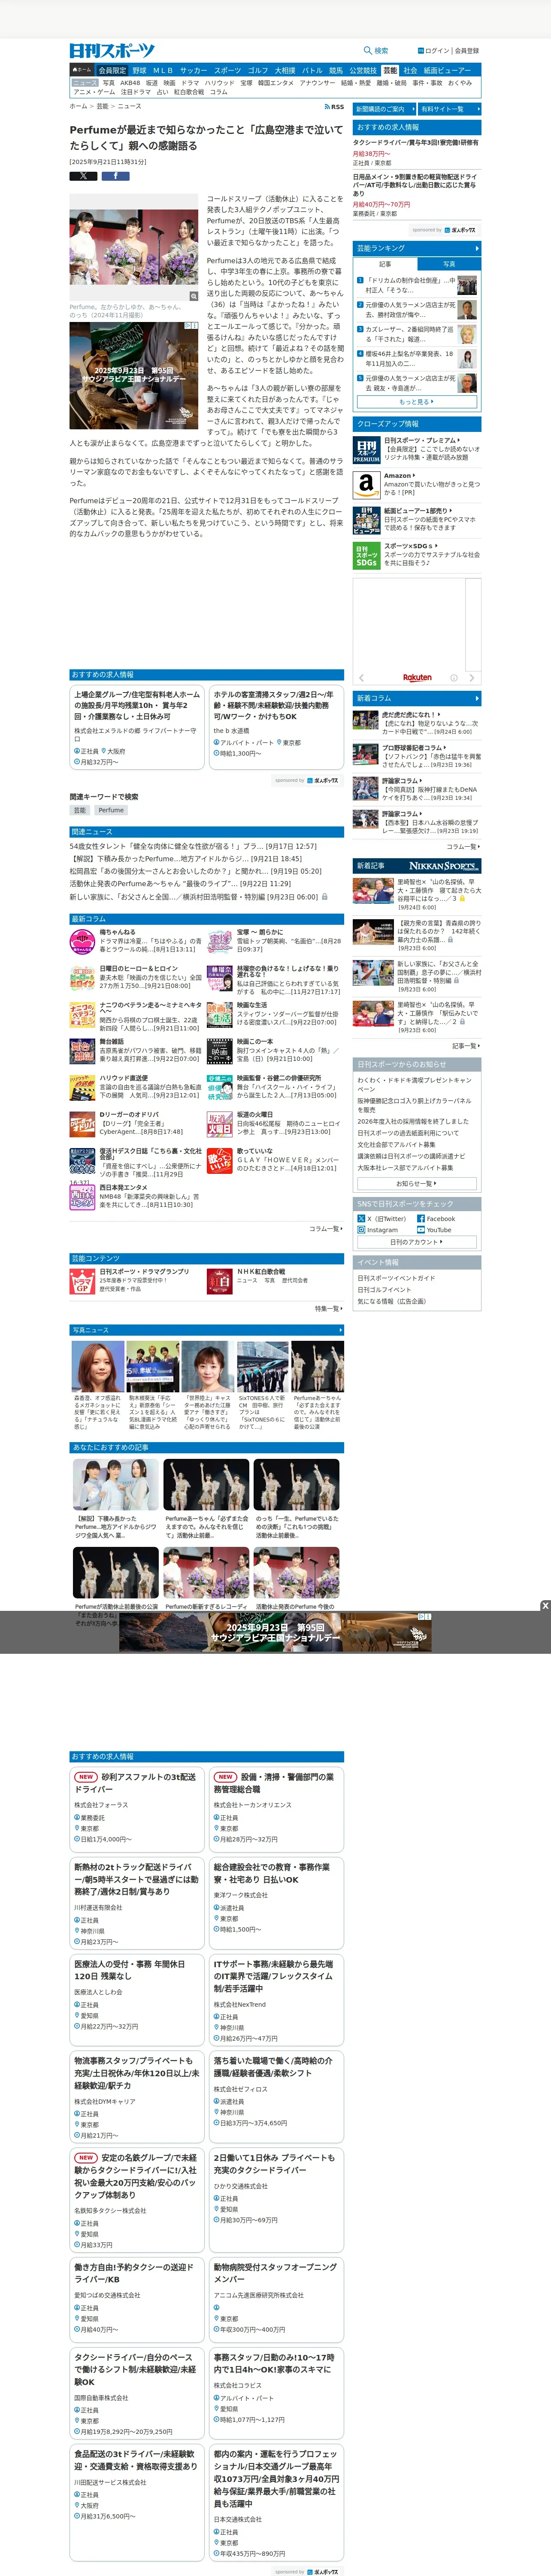Open 記事一覧 link under 新着記事

[x=465, y=1046]
